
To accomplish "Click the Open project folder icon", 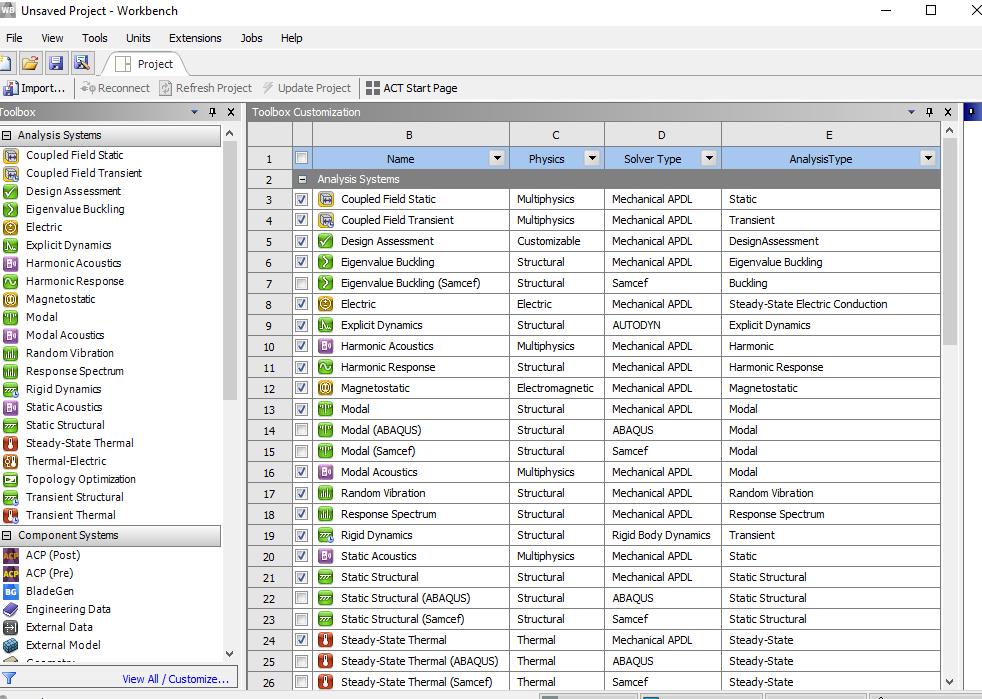I will point(30,63).
